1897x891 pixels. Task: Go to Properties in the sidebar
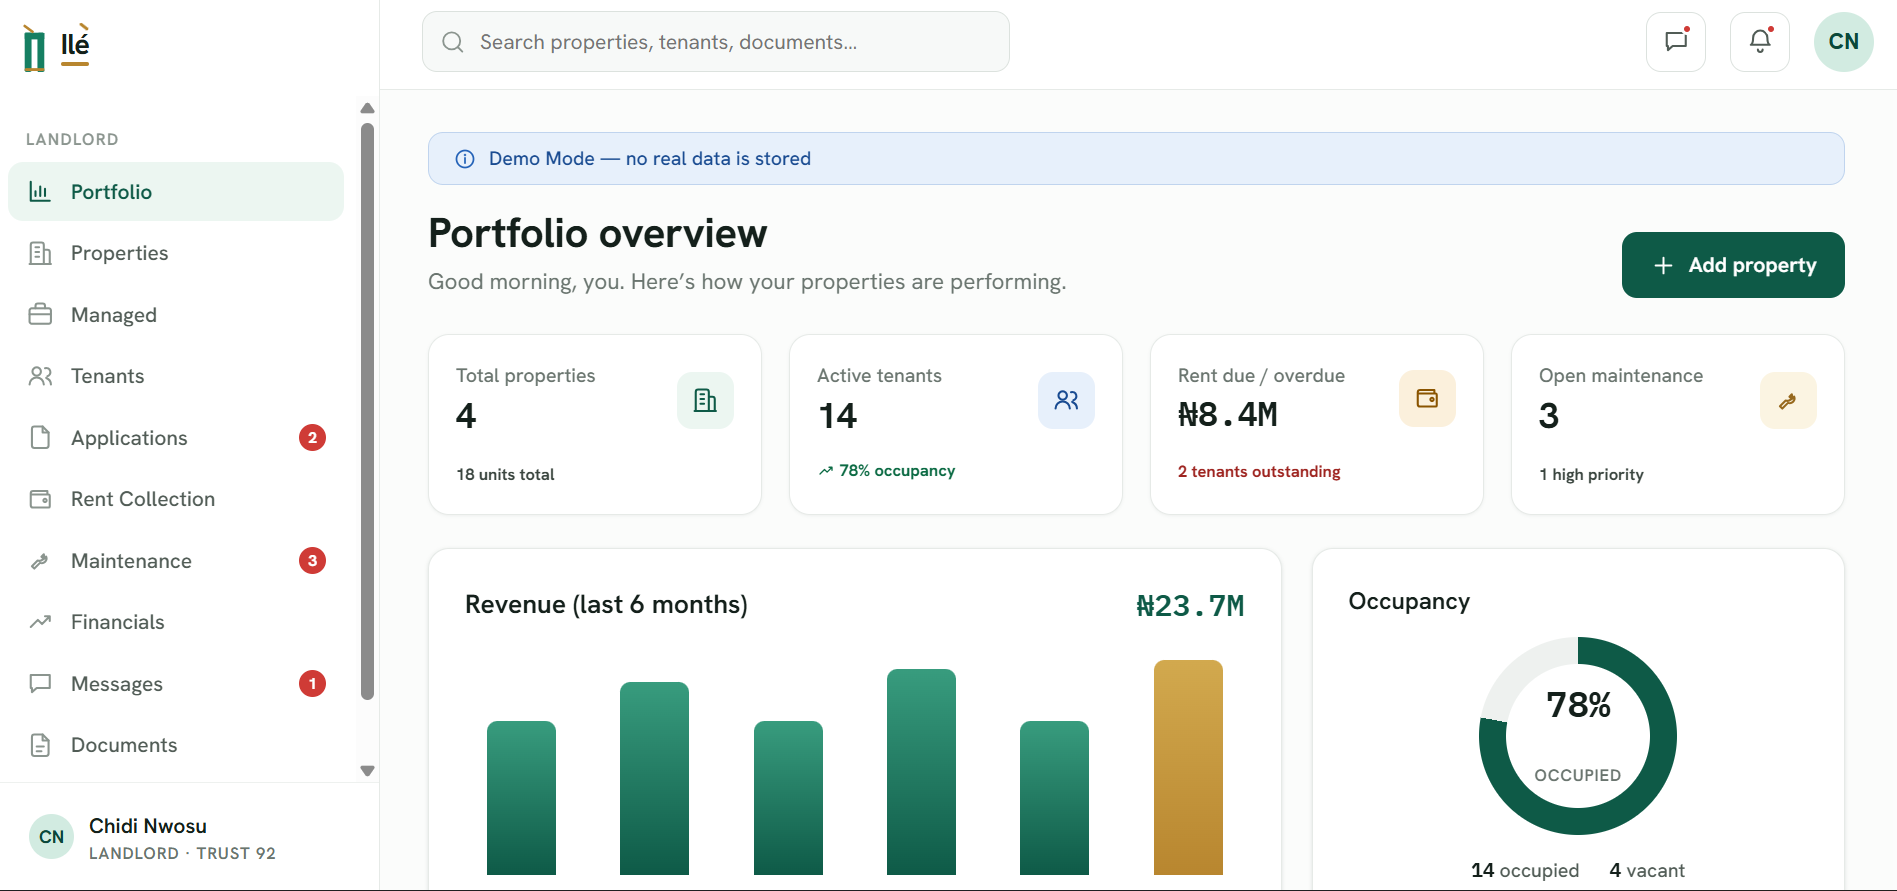[176, 253]
